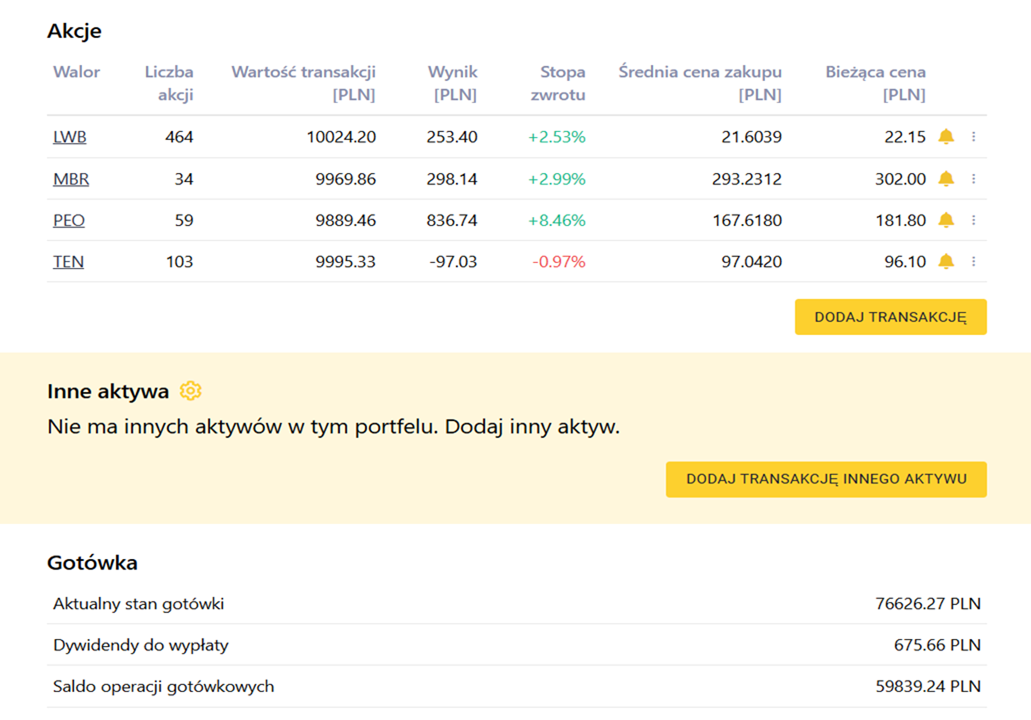Open the three-dot menu for LWB

pos(974,137)
